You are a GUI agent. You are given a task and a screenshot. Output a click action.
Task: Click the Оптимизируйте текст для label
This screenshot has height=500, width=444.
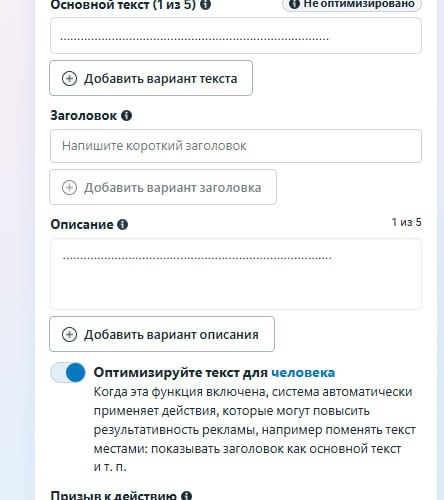click(x=181, y=372)
